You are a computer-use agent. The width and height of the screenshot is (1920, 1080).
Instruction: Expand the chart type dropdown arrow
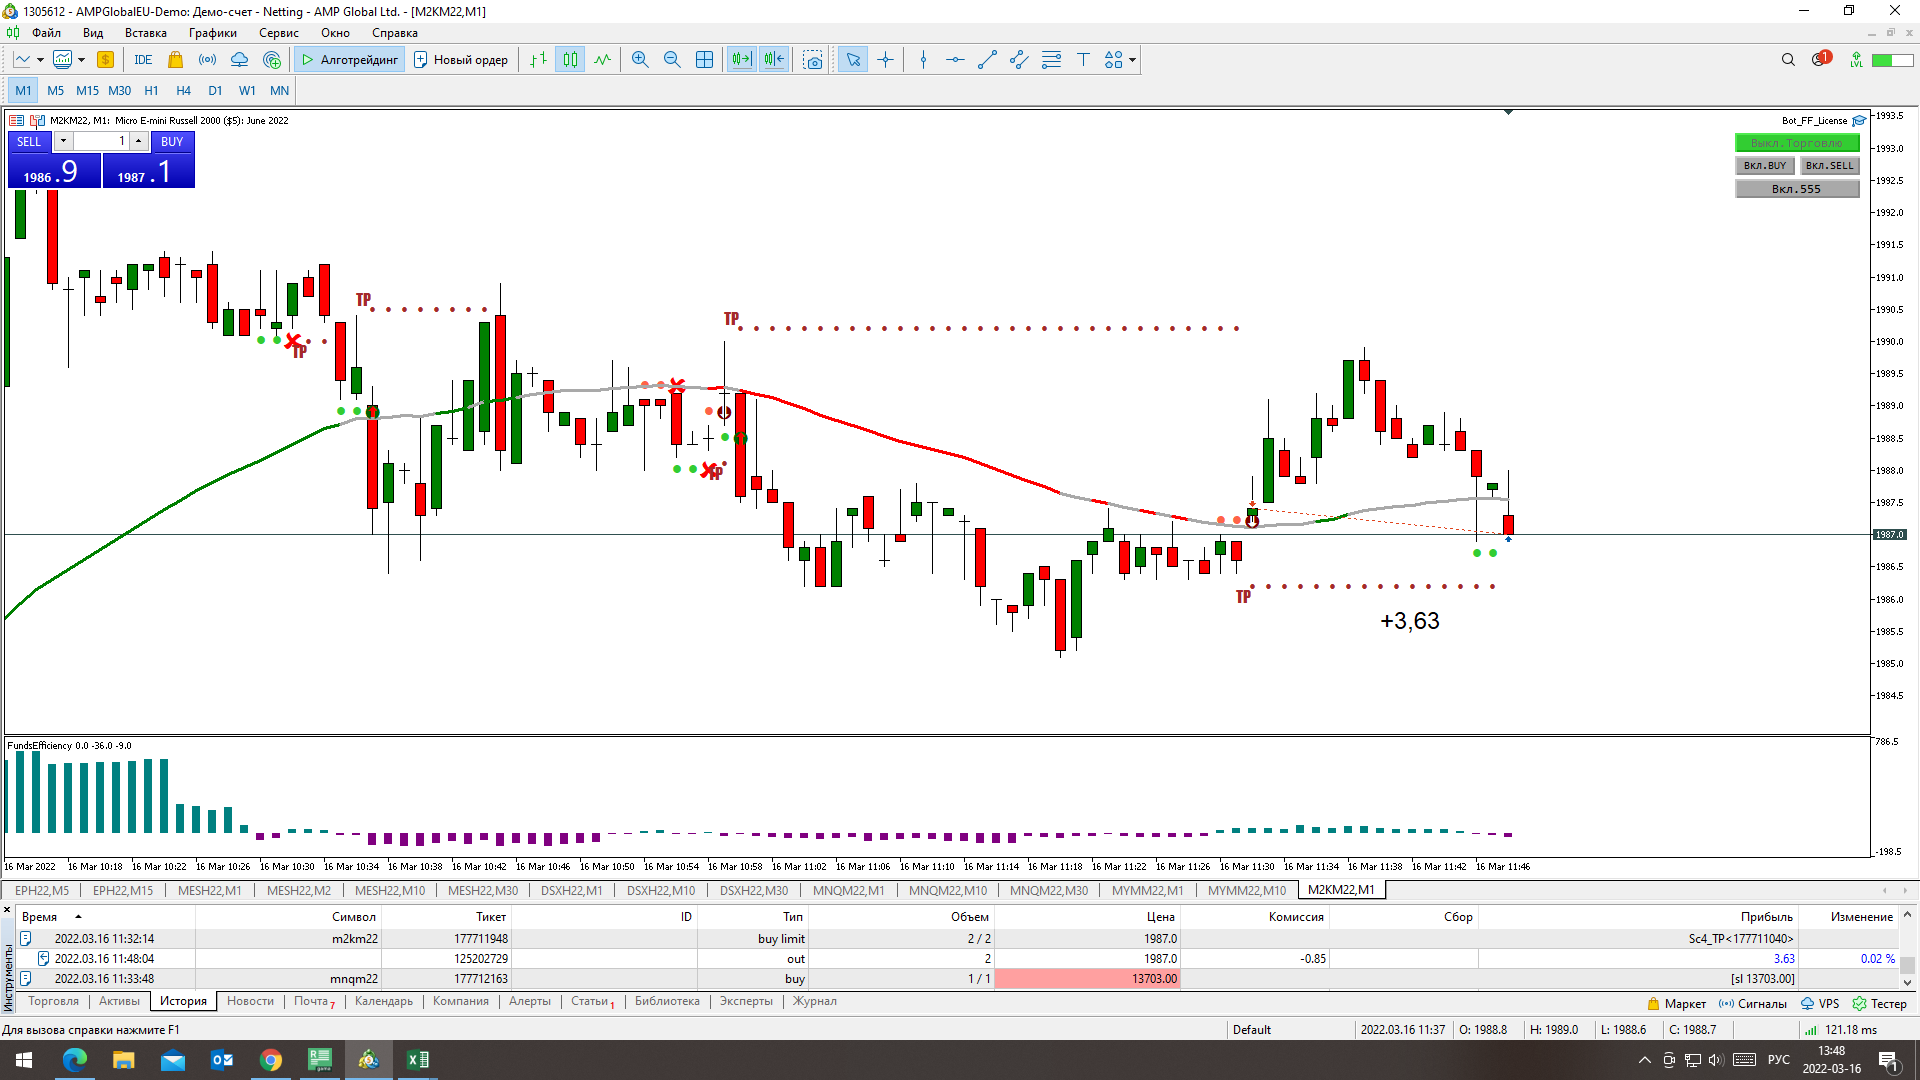click(x=40, y=60)
